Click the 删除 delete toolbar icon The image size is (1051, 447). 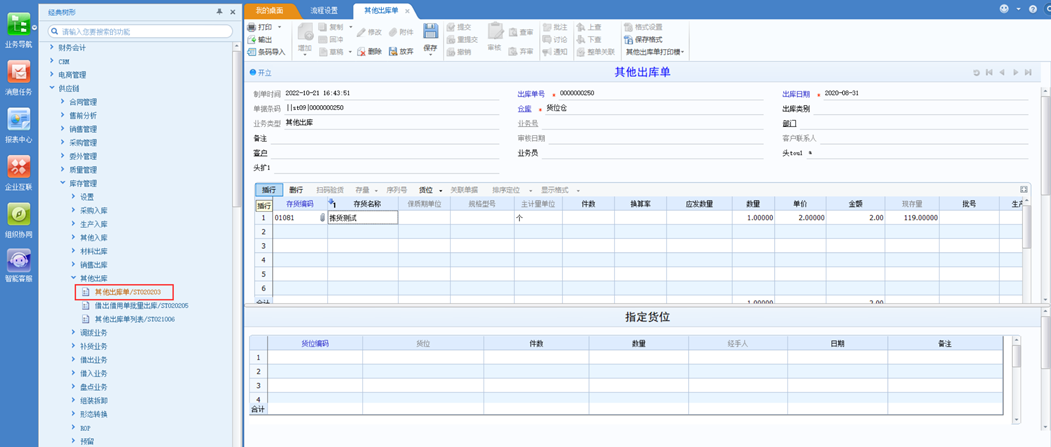(x=361, y=52)
